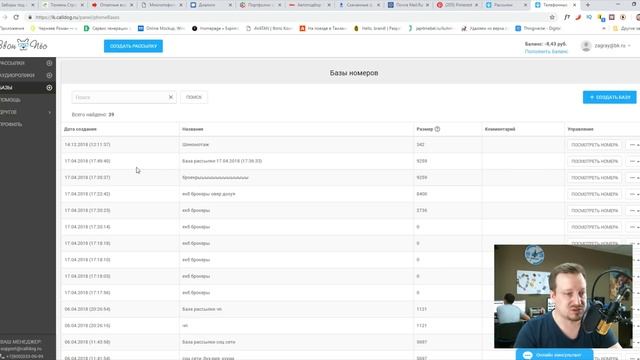Open the Помощь sidebar menu item
Viewport: 640px width, 360px height.
10,100
